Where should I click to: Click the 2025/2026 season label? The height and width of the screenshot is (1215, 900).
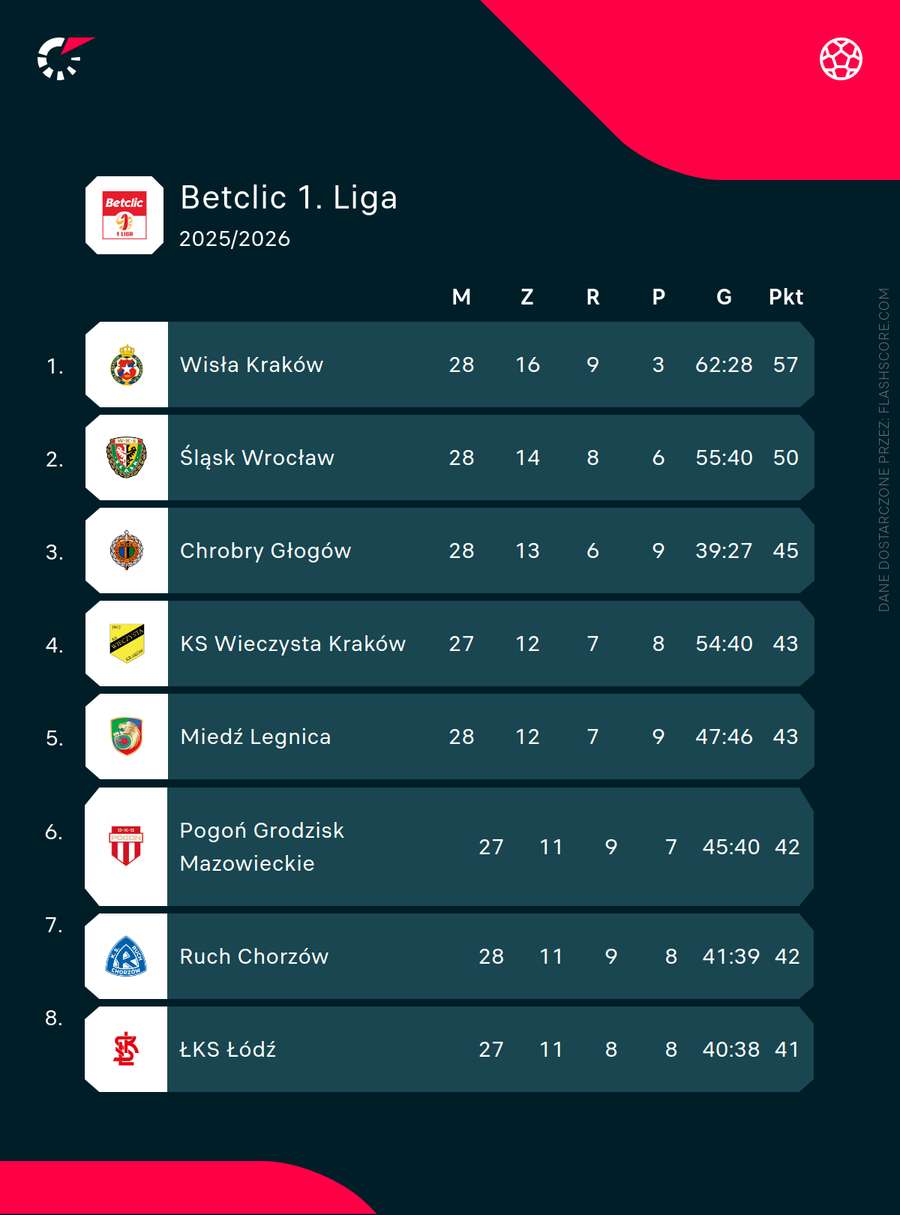click(x=235, y=239)
